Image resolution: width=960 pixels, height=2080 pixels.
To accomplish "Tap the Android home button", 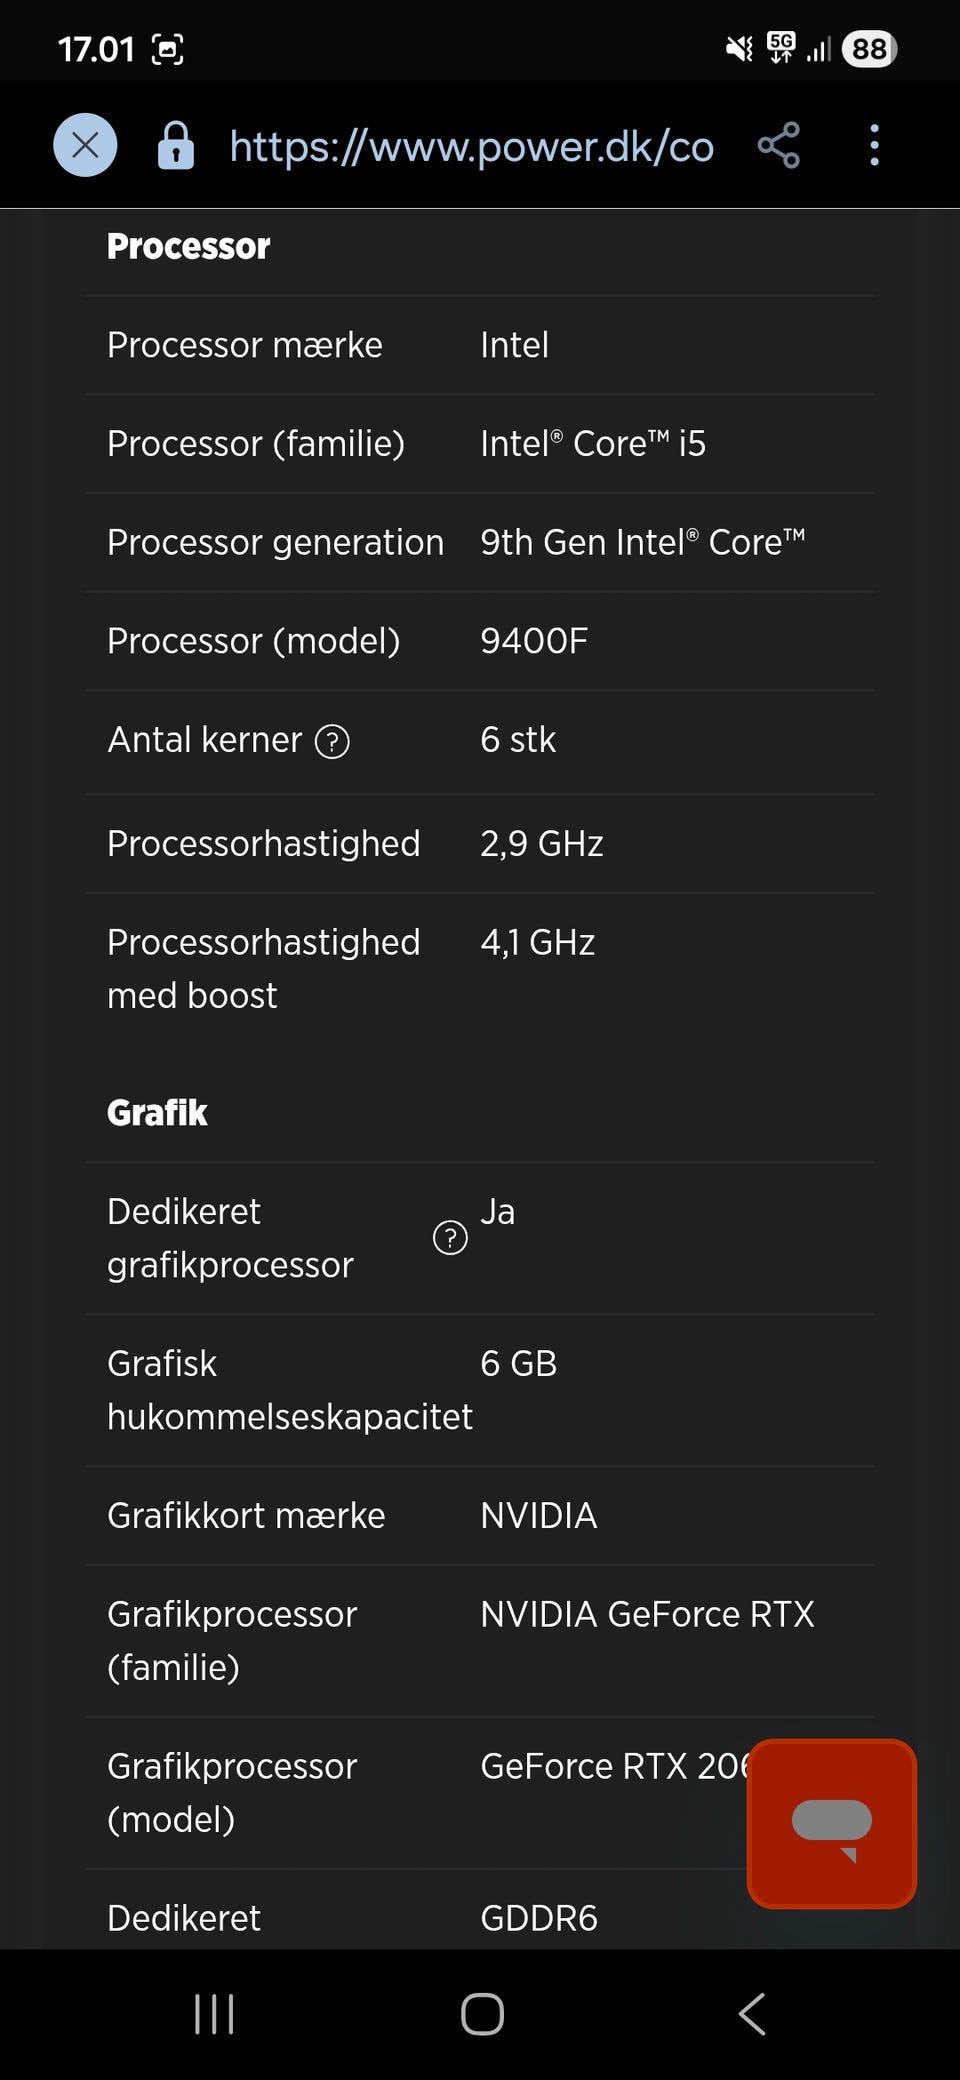I will tap(482, 2014).
